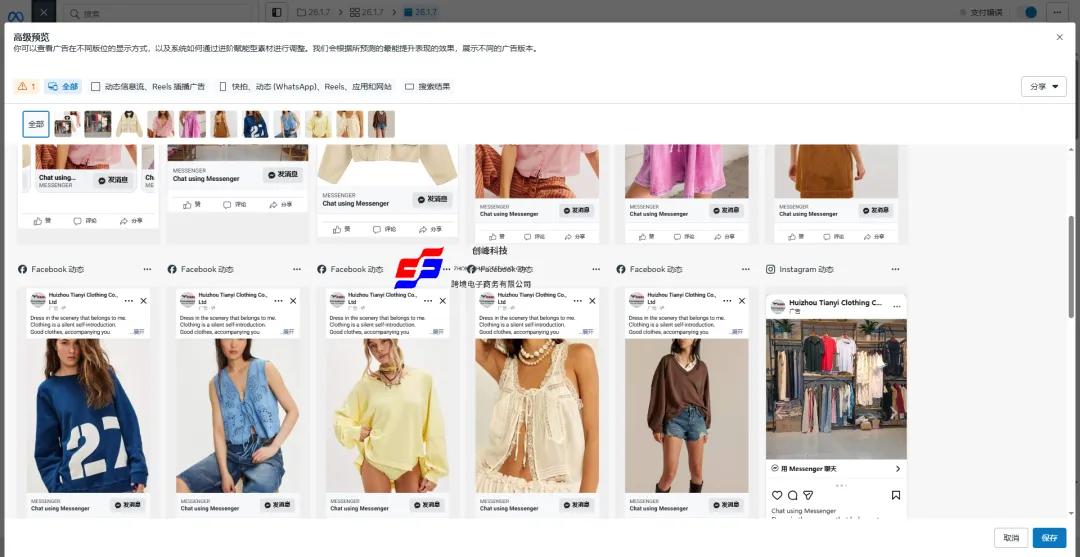Click the Instagram bookmark save icon
This screenshot has height=557, width=1080.
895,495
